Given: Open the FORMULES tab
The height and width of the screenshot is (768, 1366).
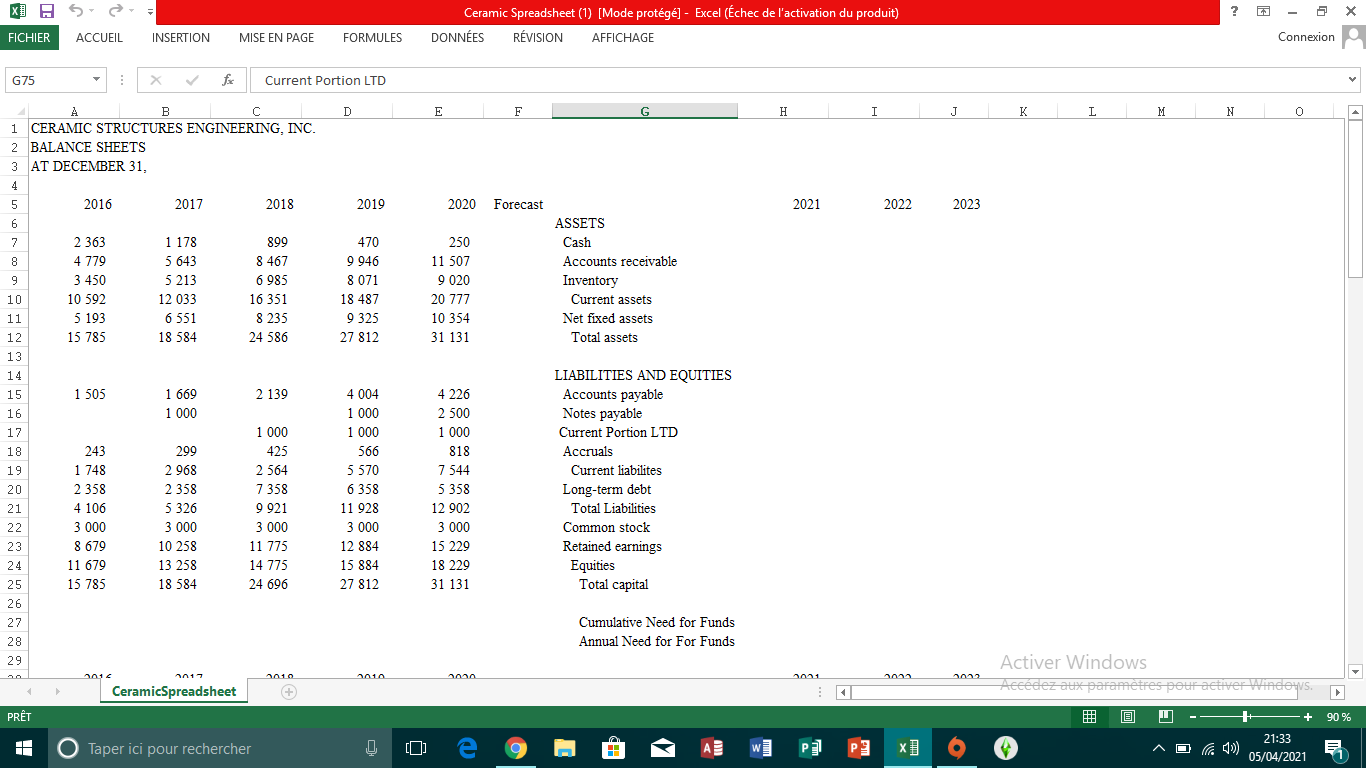Looking at the screenshot, I should [x=372, y=37].
